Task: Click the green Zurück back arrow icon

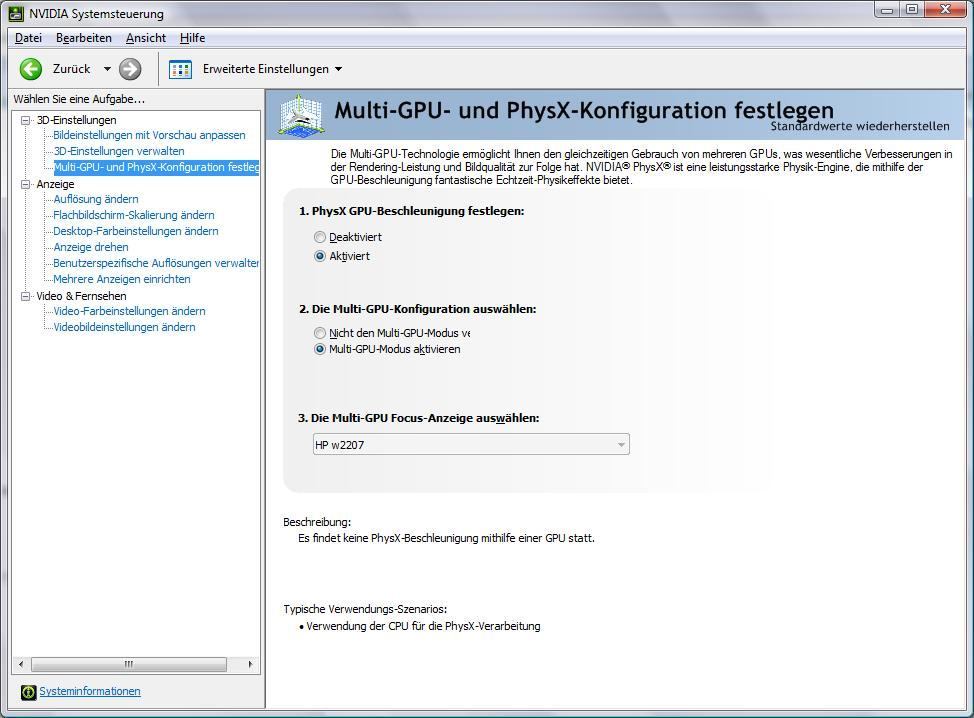Action: (x=30, y=69)
